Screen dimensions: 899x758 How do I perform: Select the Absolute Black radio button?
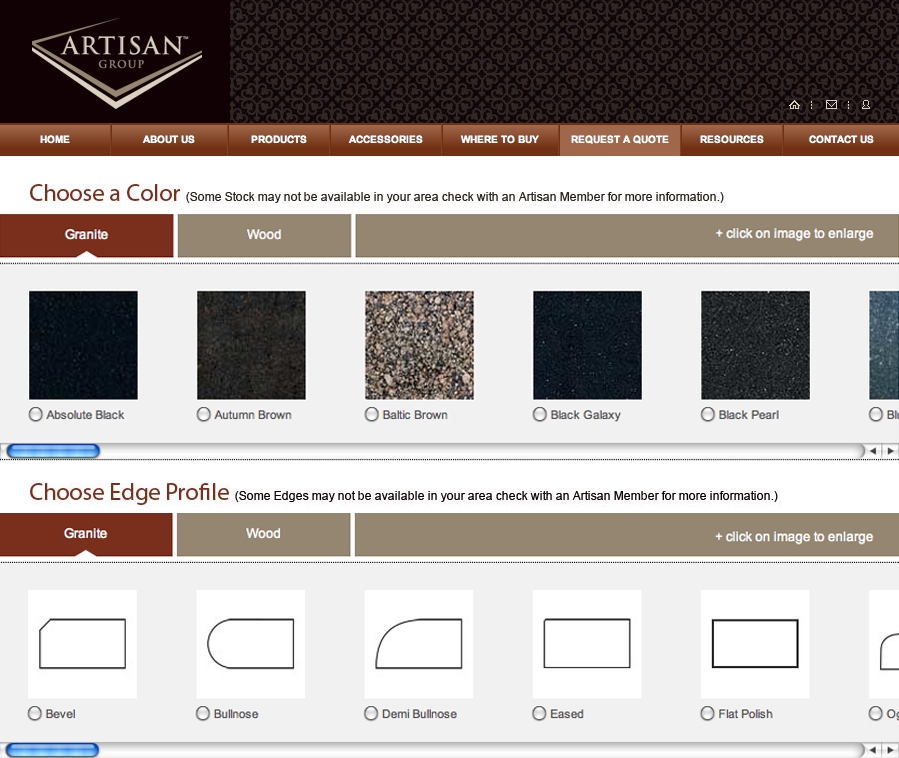pyautogui.click(x=36, y=414)
